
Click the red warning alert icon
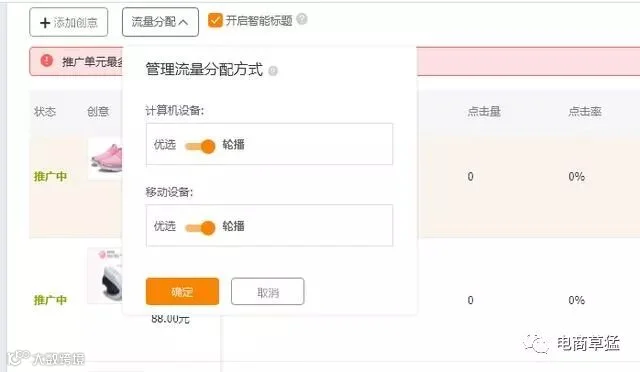(47, 61)
